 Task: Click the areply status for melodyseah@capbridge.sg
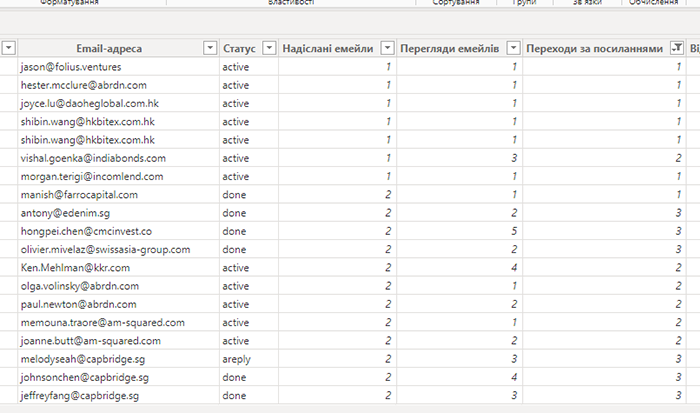pyautogui.click(x=249, y=359)
